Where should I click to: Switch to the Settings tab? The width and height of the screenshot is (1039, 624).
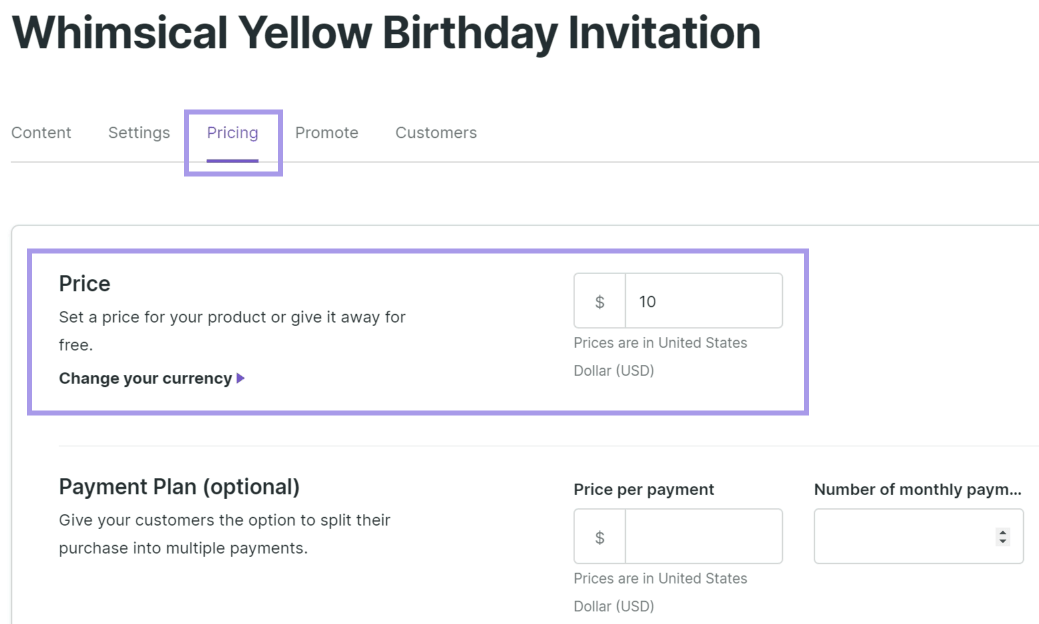(139, 133)
